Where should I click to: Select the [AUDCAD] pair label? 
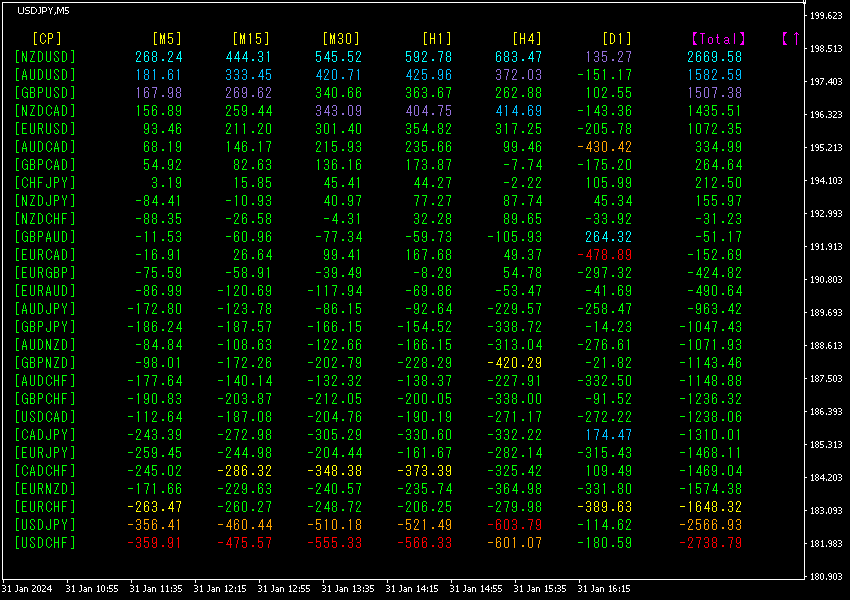(45, 147)
